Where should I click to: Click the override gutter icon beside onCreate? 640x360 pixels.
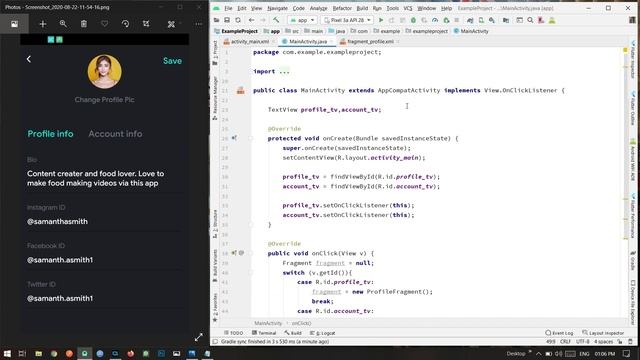[234, 138]
